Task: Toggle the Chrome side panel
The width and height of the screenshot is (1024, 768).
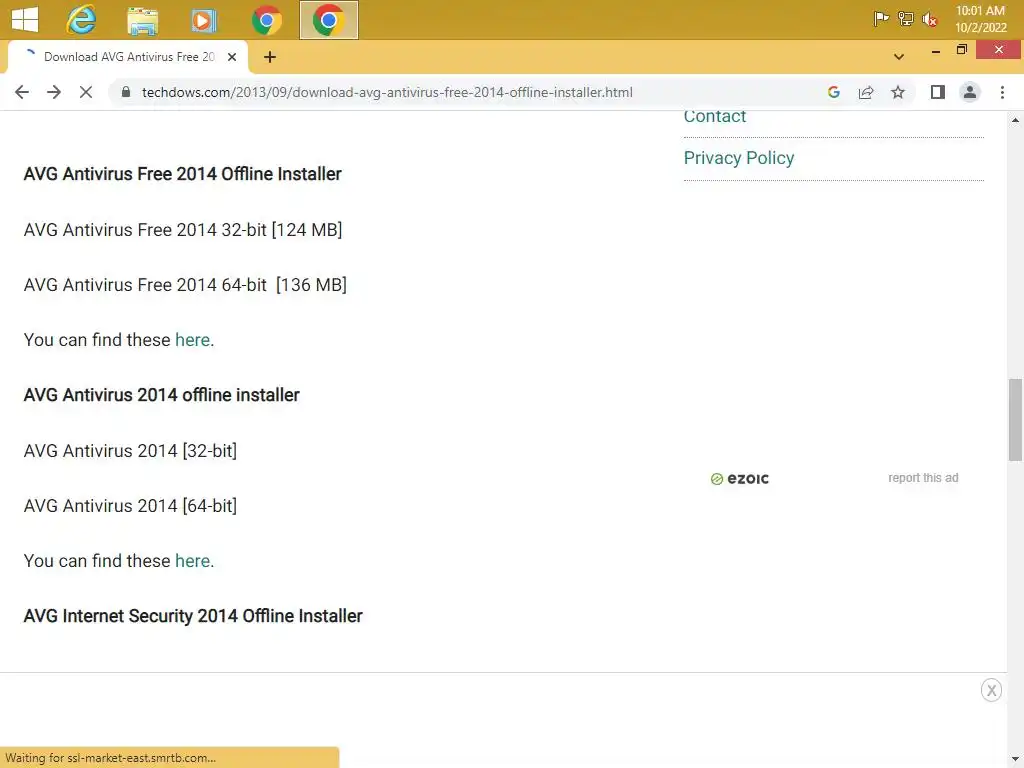Action: point(938,92)
